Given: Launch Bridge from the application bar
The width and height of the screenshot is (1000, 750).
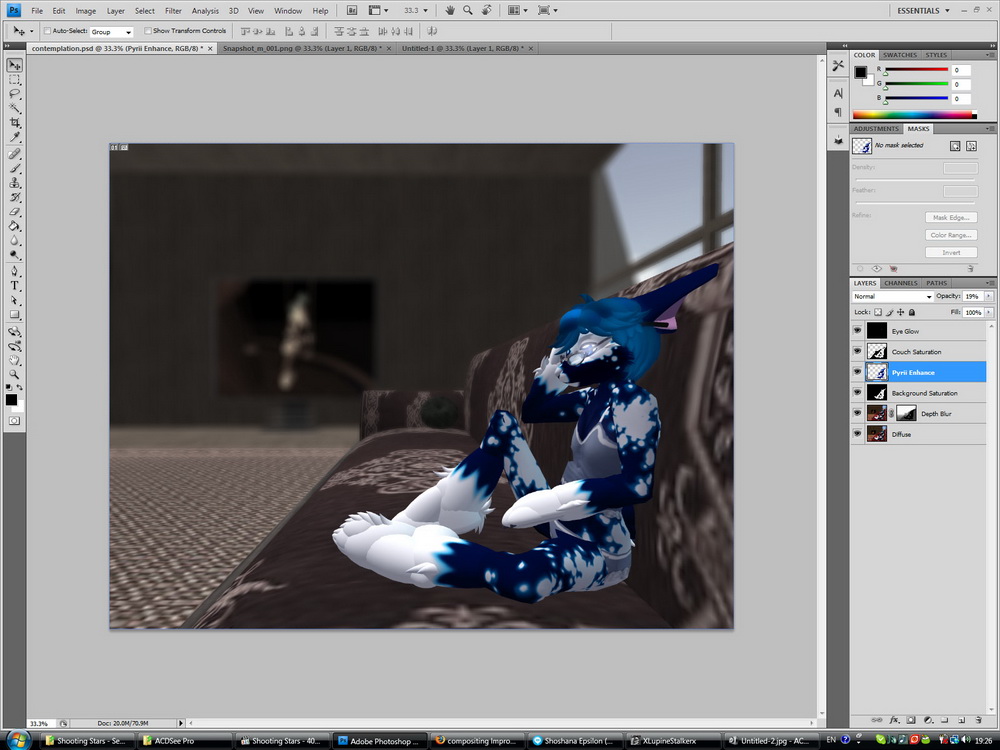Looking at the screenshot, I should 351,10.
